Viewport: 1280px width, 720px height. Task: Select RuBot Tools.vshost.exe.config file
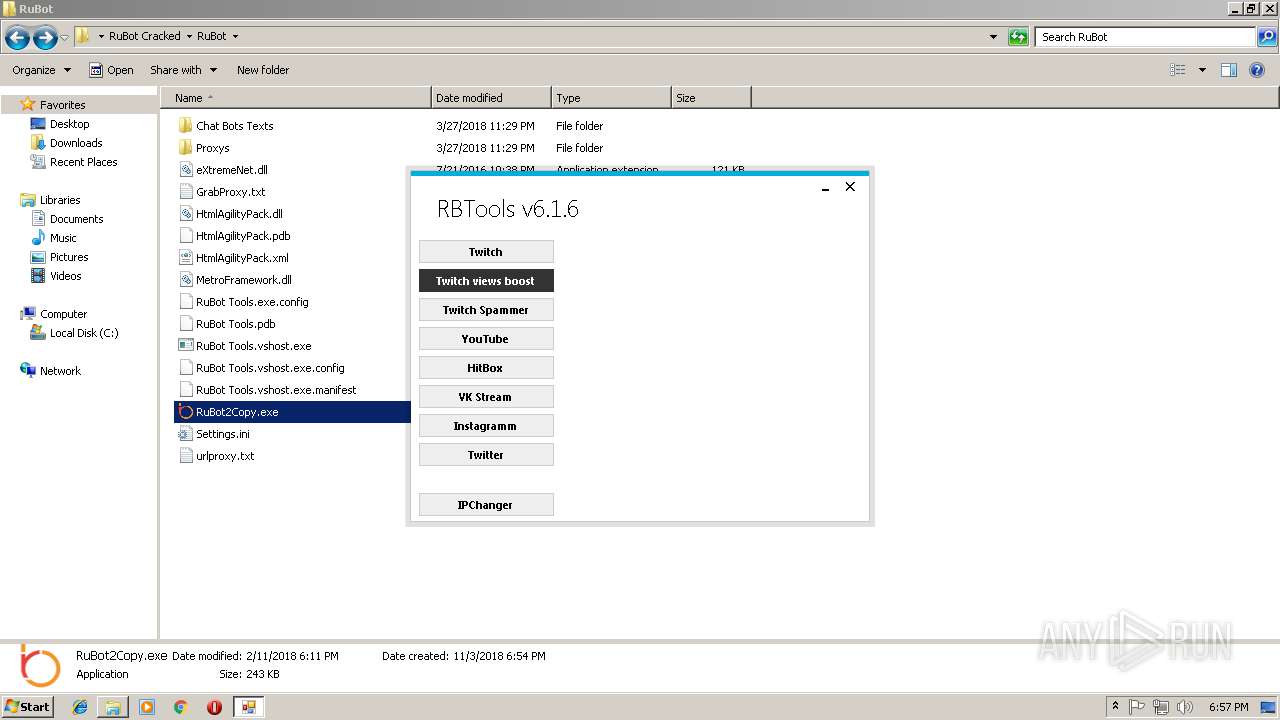tap(270, 368)
